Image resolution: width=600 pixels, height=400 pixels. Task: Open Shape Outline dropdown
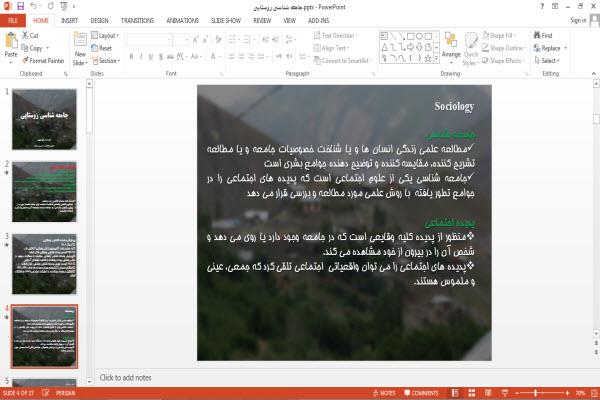(504, 48)
